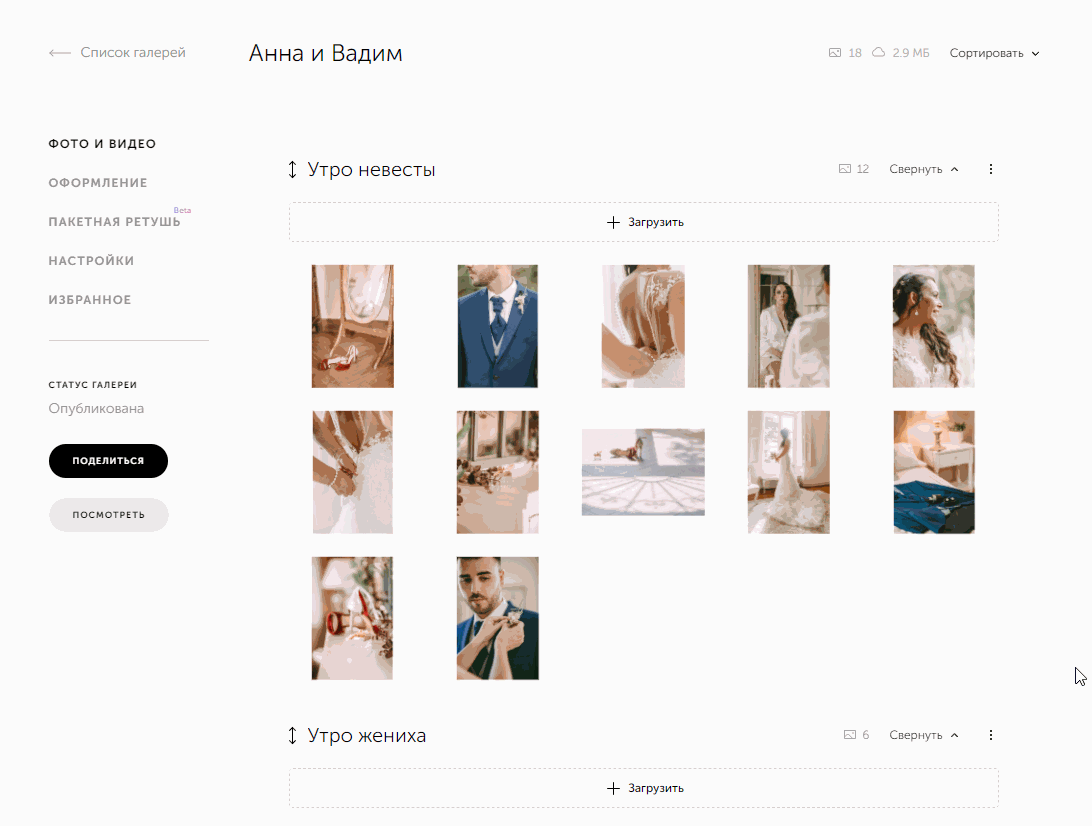The height and width of the screenshot is (826, 1092).
Task: Open Избранное in the sidebar
Action: click(x=90, y=300)
